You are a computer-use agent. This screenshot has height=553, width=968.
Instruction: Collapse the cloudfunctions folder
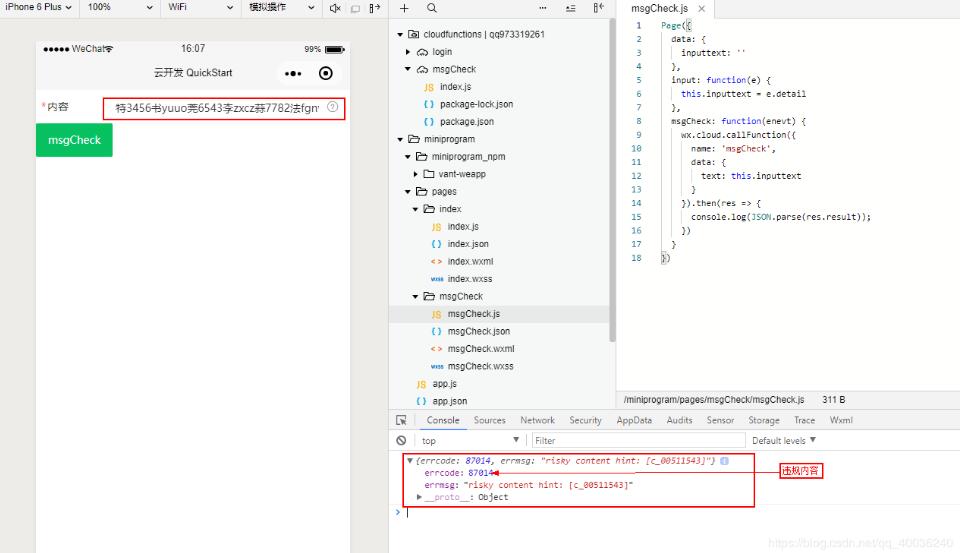(x=400, y=34)
